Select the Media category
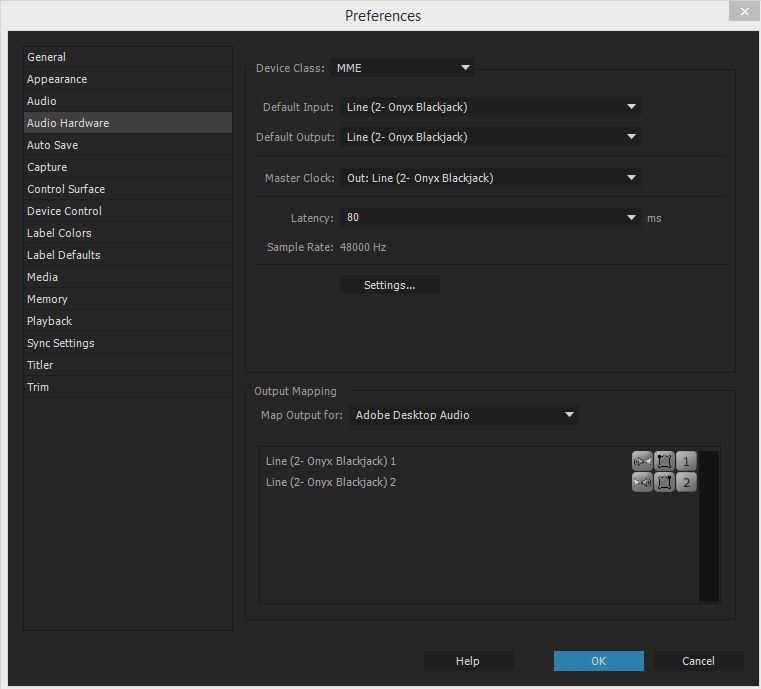761x689 pixels. click(128, 277)
